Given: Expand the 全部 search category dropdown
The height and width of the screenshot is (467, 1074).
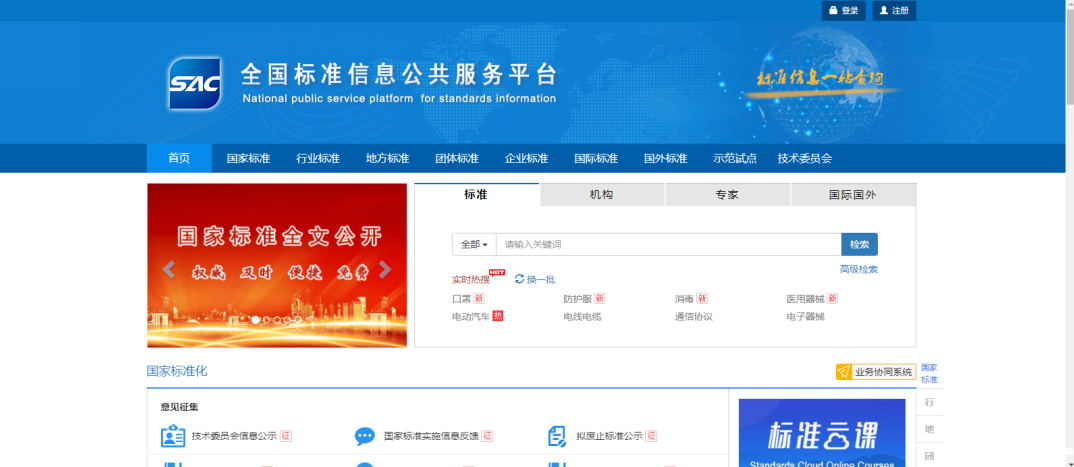Looking at the screenshot, I should (474, 245).
